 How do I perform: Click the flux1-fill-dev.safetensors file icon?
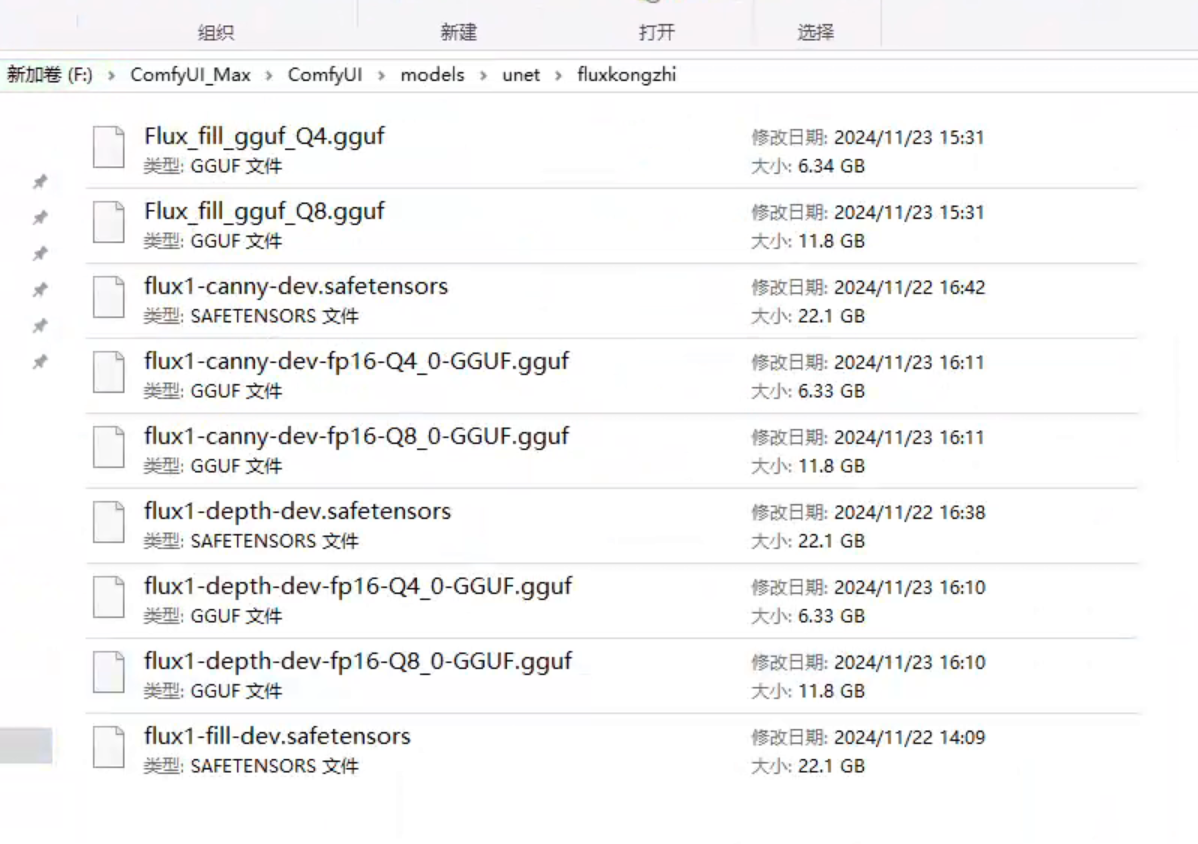pos(109,748)
